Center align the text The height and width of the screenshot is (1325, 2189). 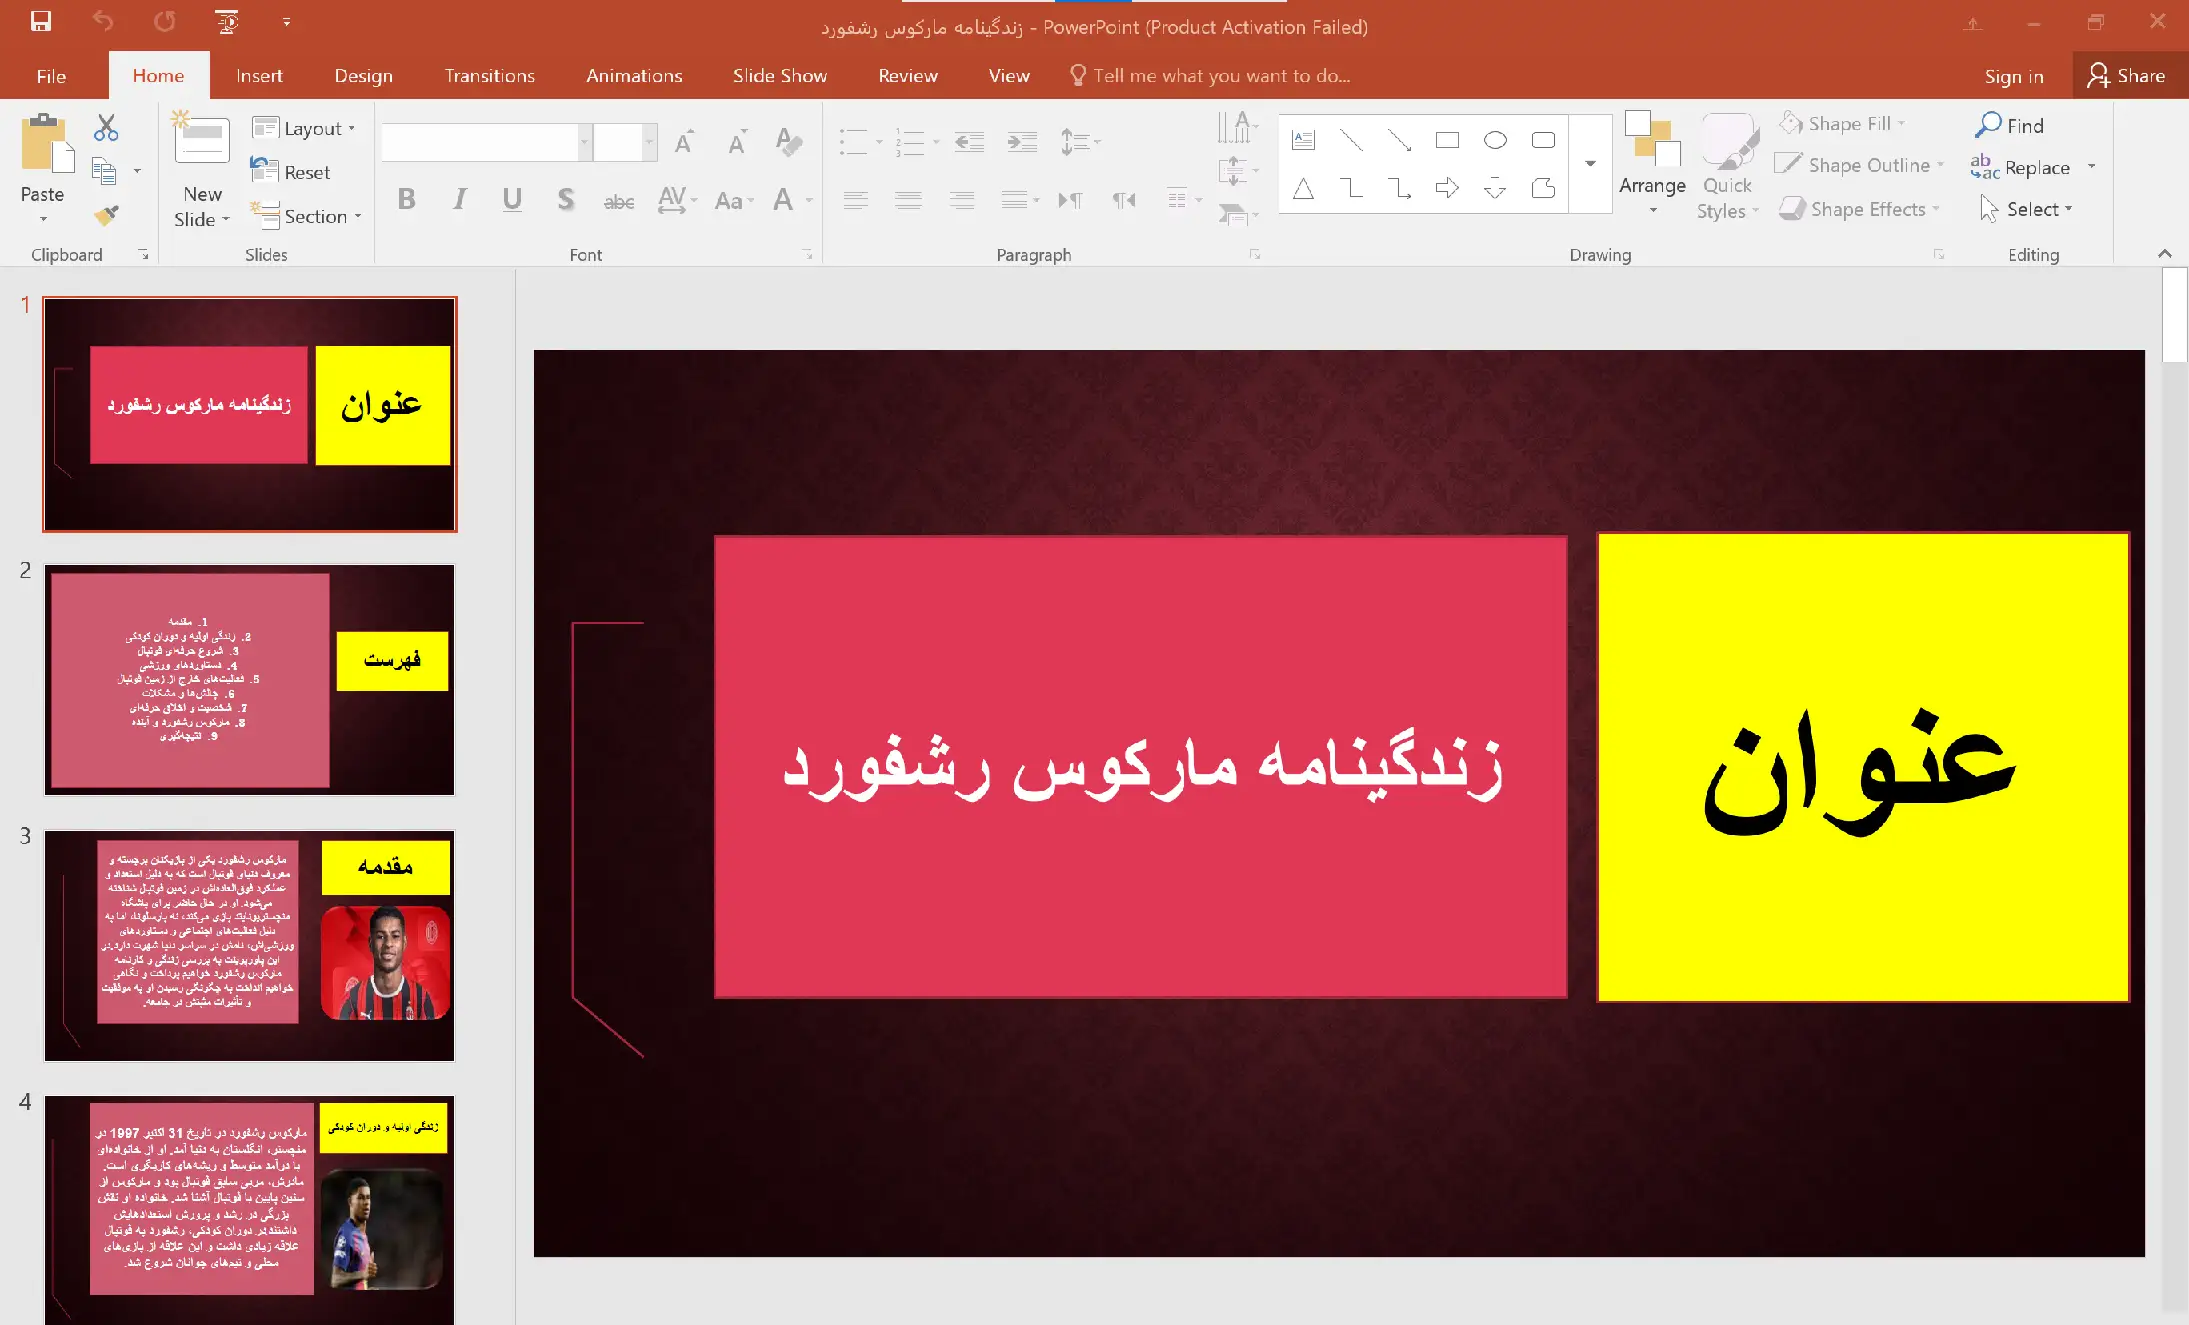click(x=908, y=200)
